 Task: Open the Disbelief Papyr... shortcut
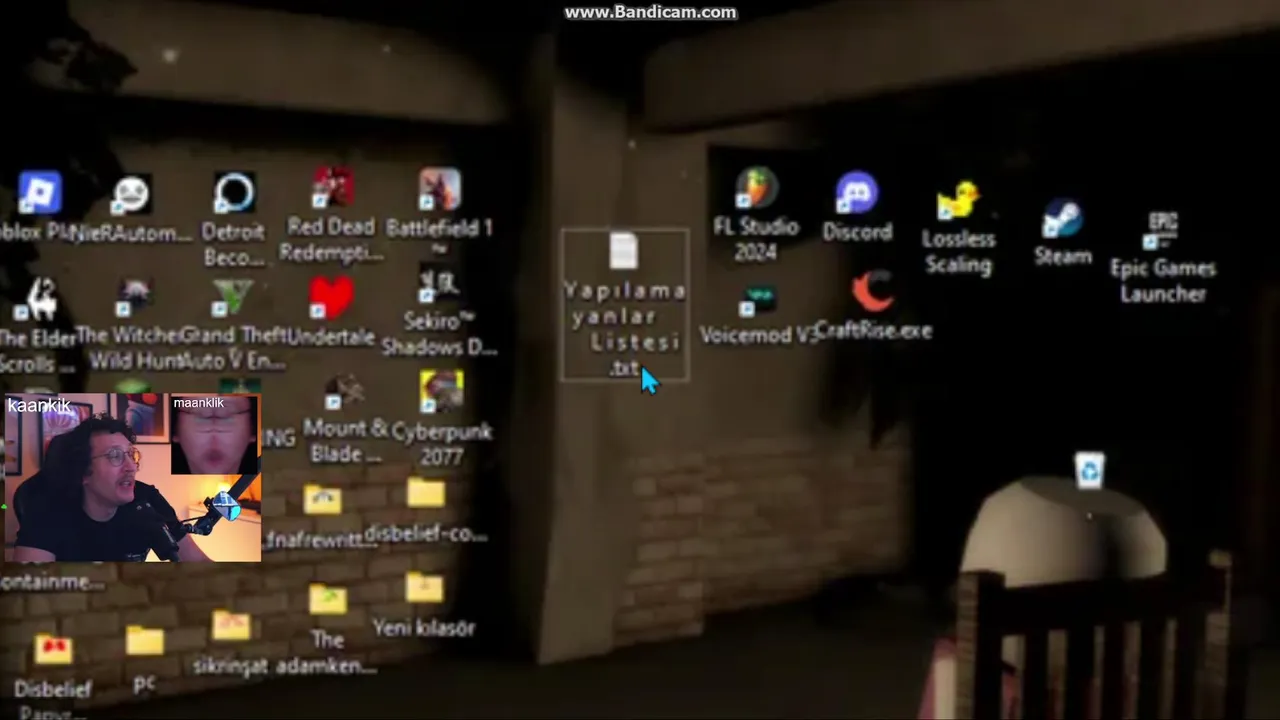(x=53, y=651)
